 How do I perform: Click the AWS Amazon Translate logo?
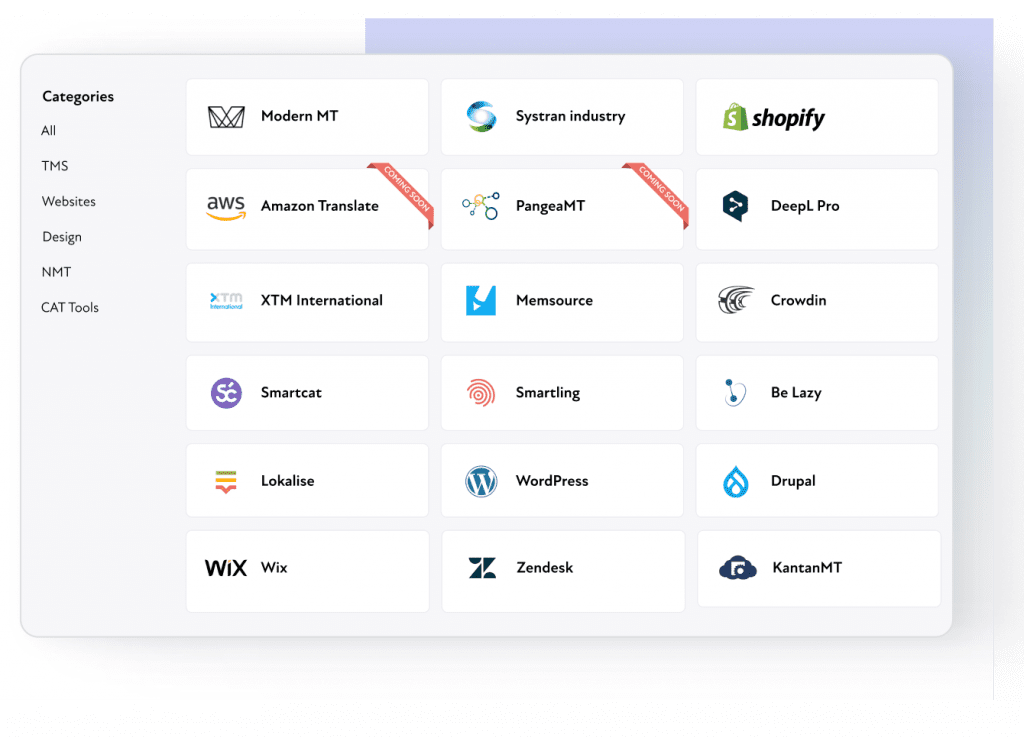[226, 208]
